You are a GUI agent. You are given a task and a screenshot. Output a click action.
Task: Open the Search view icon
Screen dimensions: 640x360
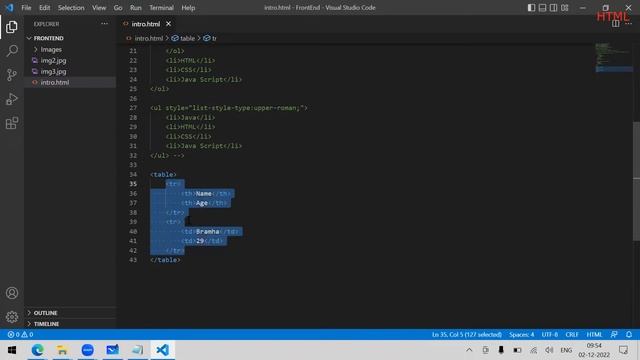coord(12,51)
